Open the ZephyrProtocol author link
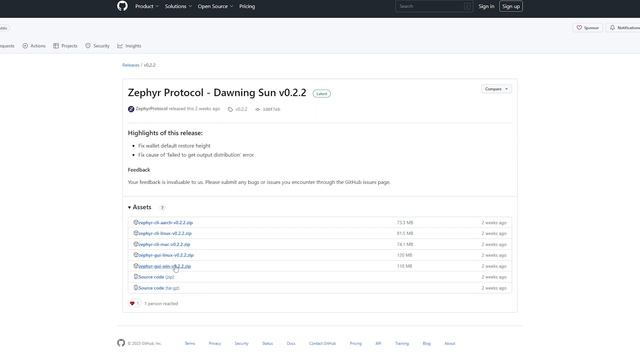 point(151,109)
